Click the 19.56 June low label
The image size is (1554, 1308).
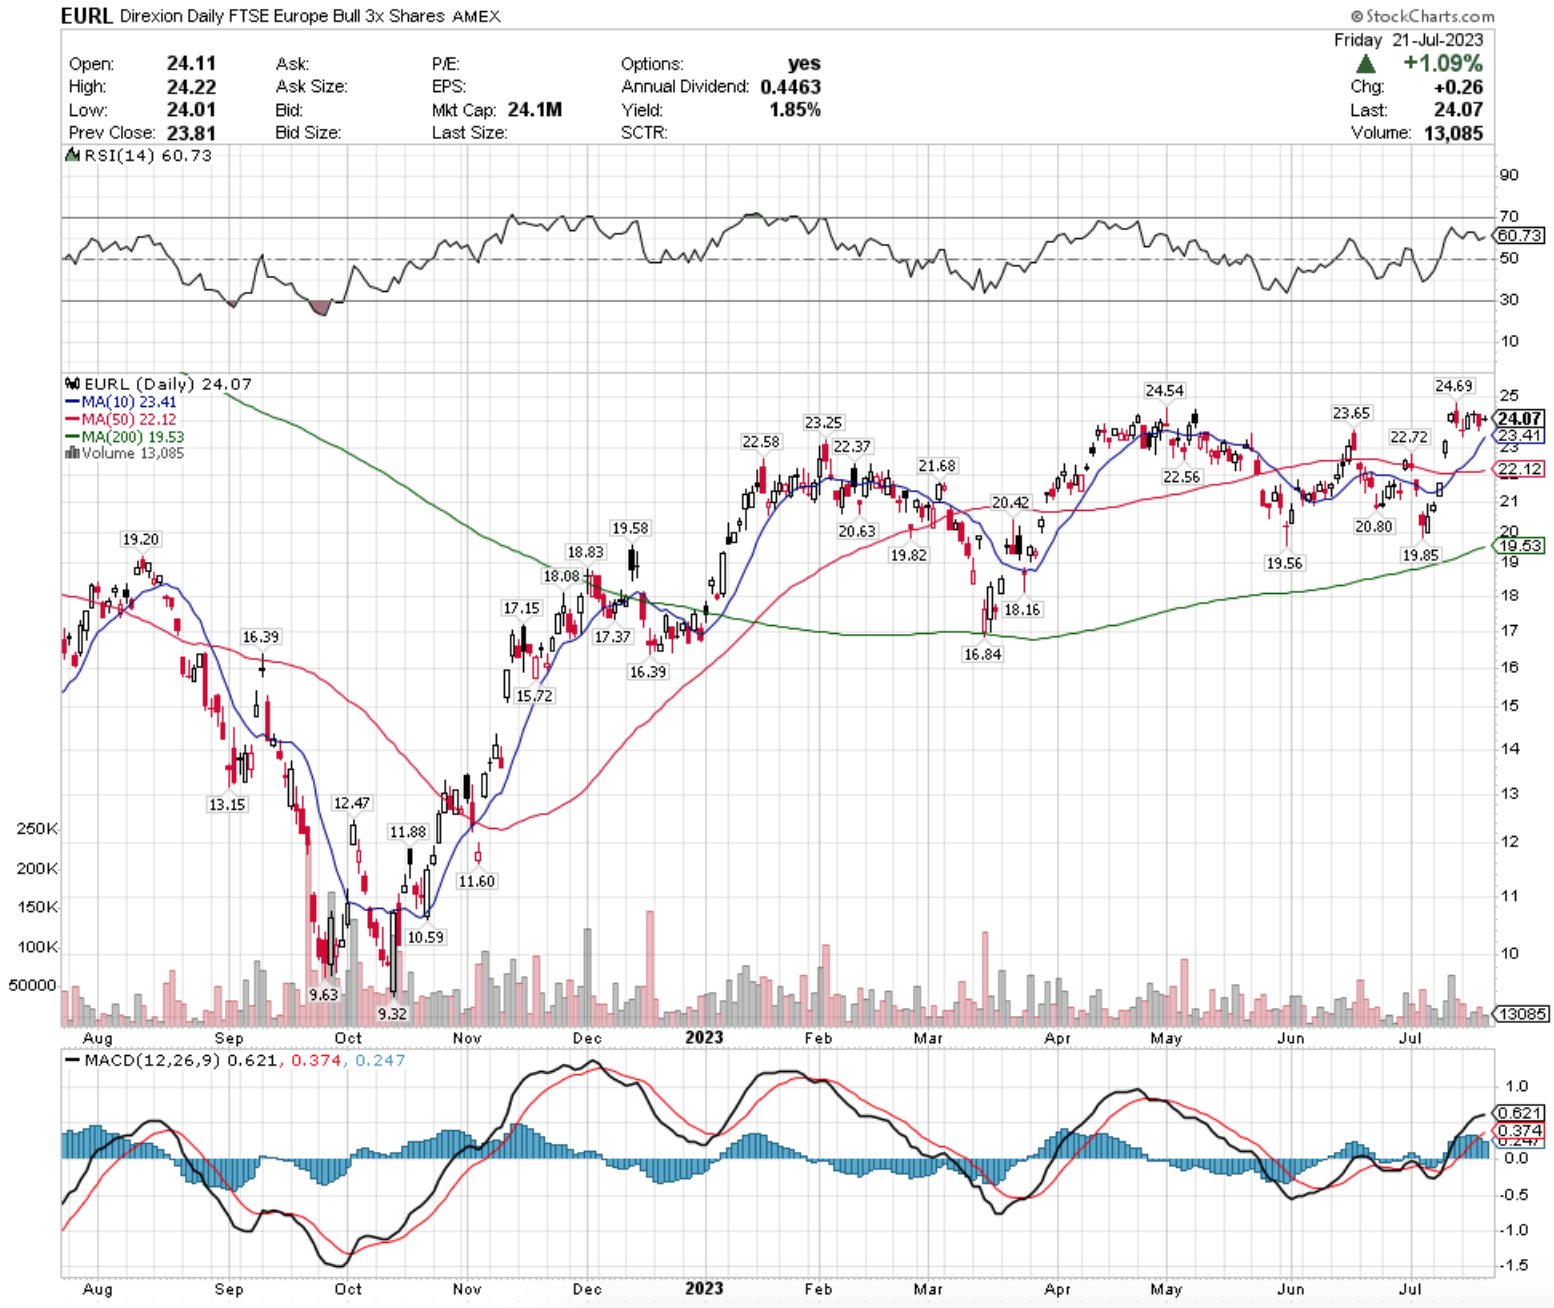coord(1284,564)
